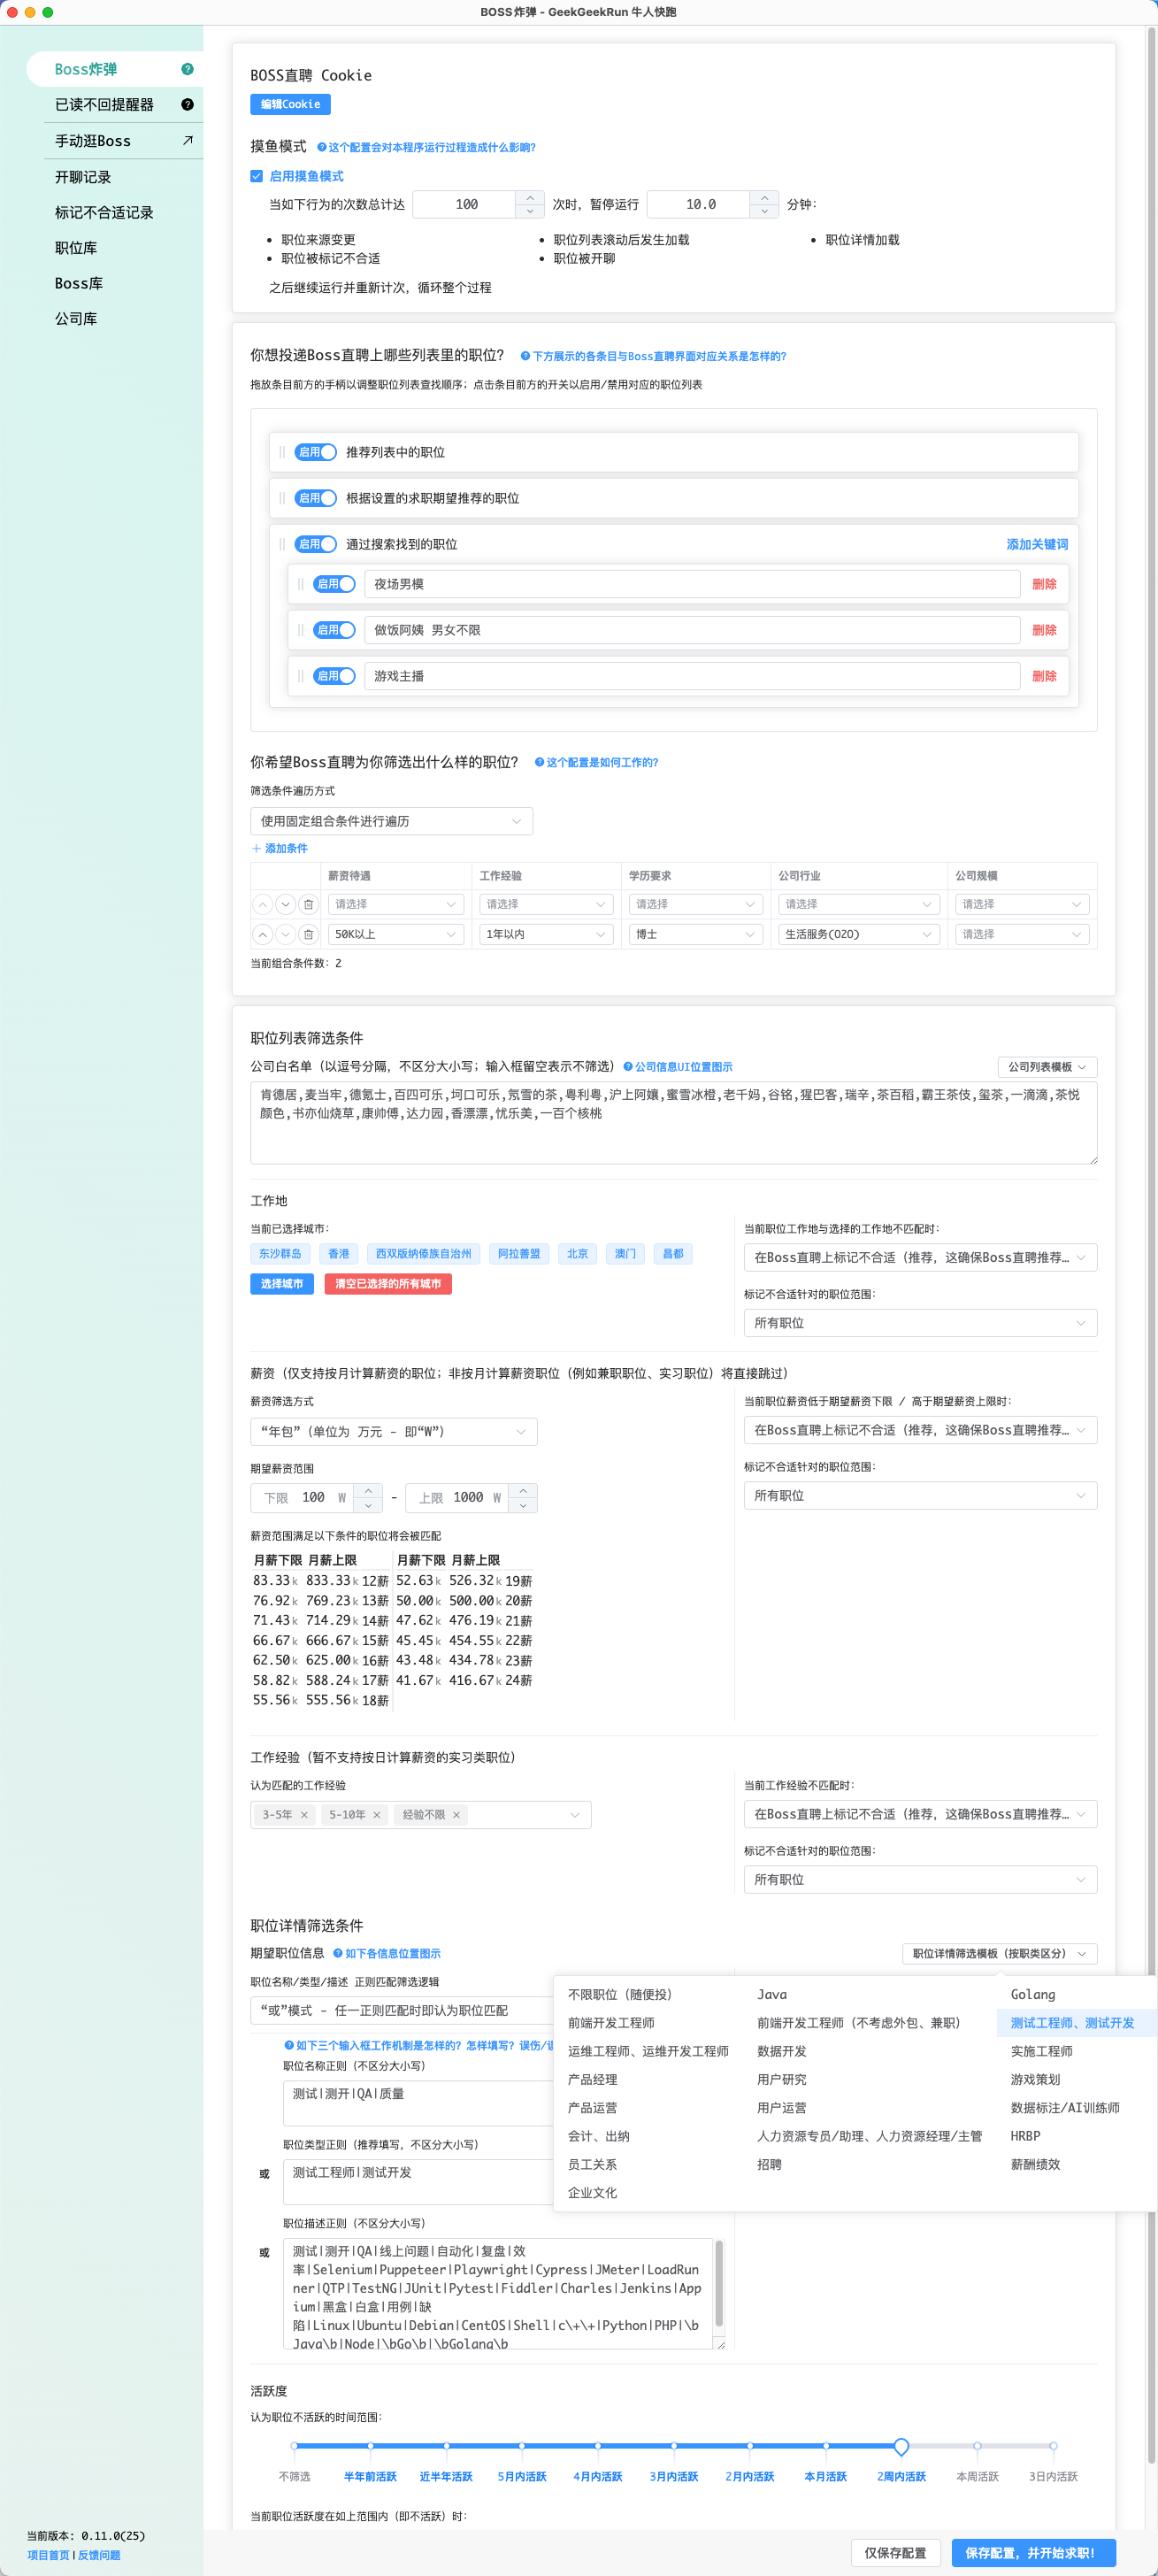Open help link about 摸鱼模式 configuration impact
The image size is (1158, 2576).
(426, 147)
